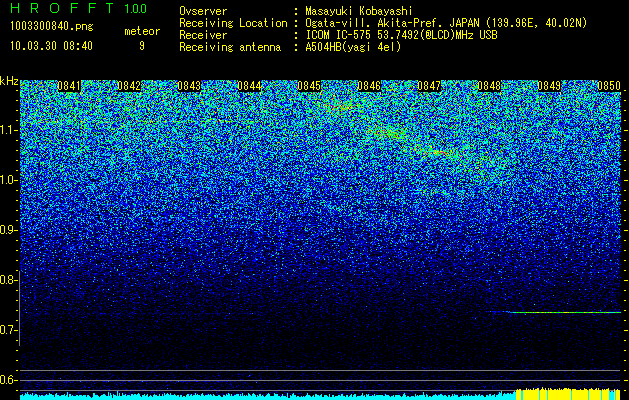Click the 0.6 frequency axis label

coord(8,380)
